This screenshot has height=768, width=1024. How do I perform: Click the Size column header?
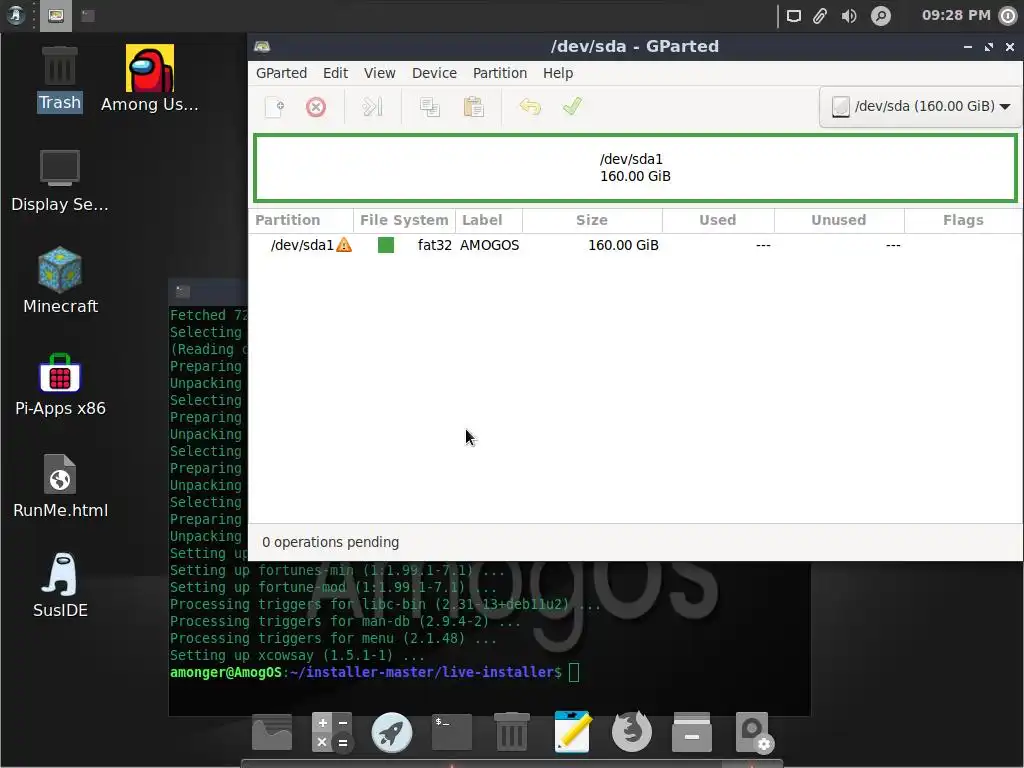coord(592,221)
